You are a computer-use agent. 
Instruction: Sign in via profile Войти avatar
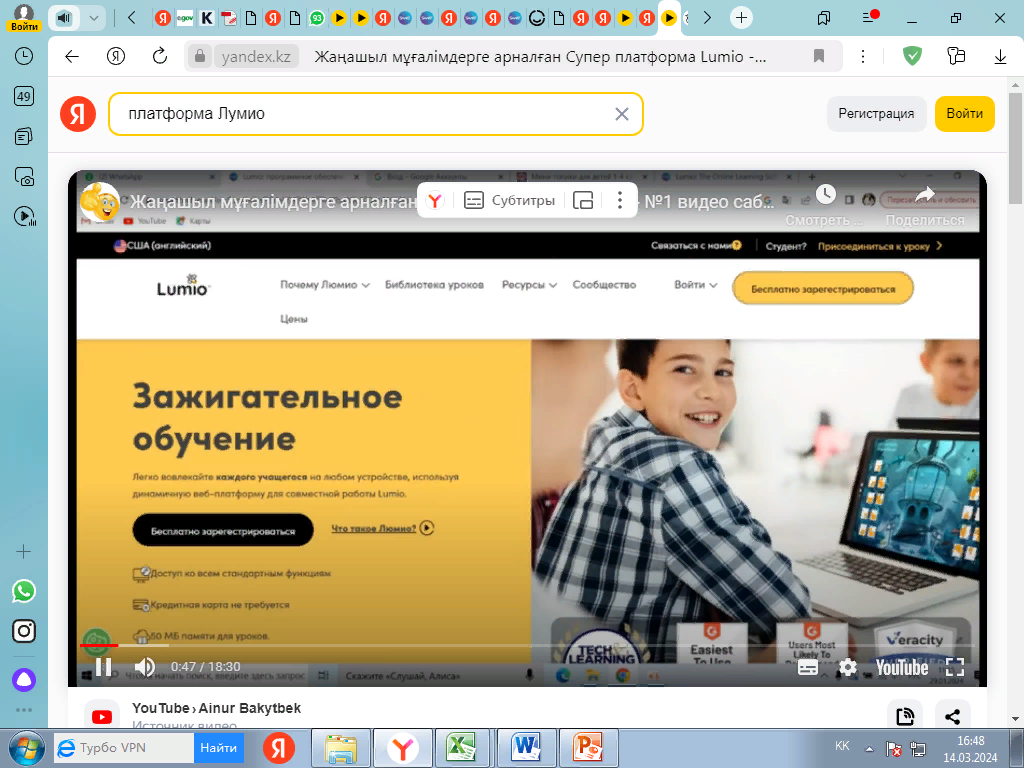tap(24, 18)
